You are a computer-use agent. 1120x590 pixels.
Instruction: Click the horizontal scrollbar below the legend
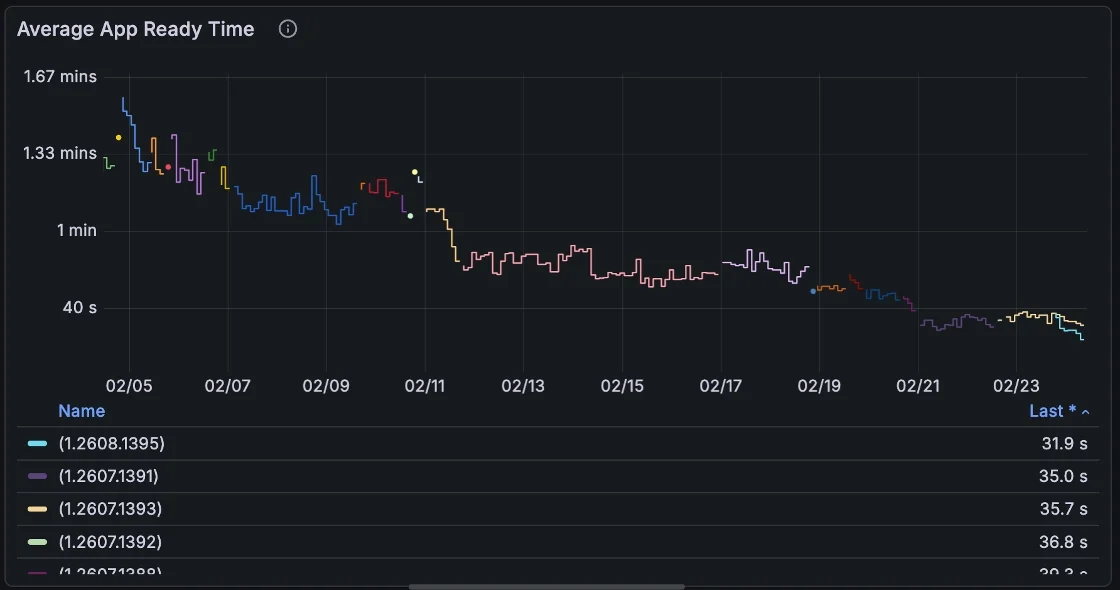547,586
